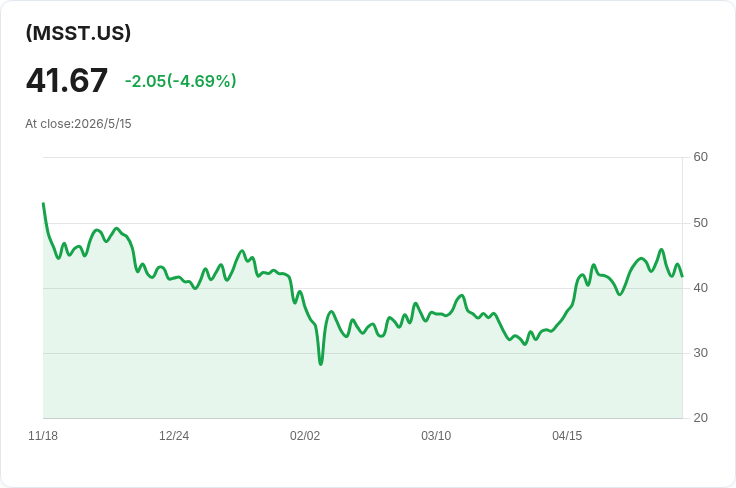Screen dimensions: 736x488
Task: Click the 40 price axis label
Action: (700, 288)
